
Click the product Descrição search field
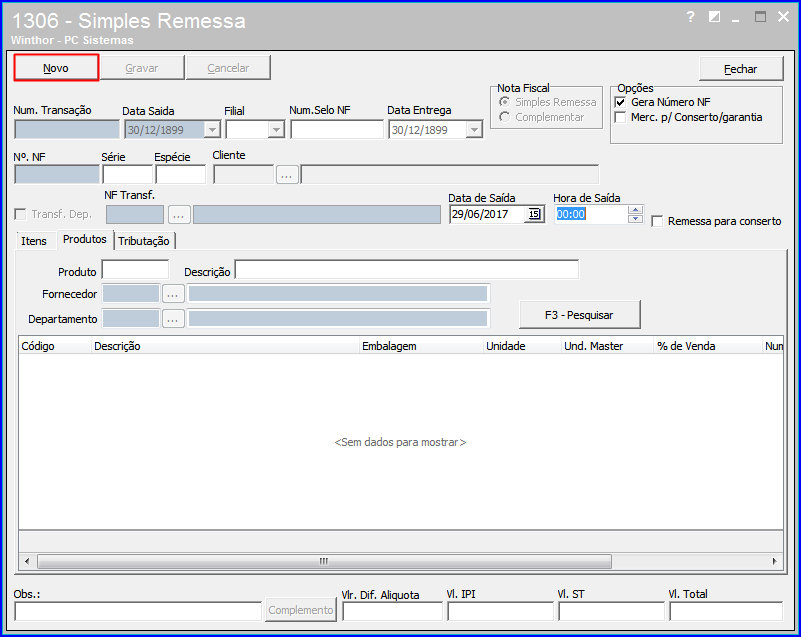pos(407,270)
